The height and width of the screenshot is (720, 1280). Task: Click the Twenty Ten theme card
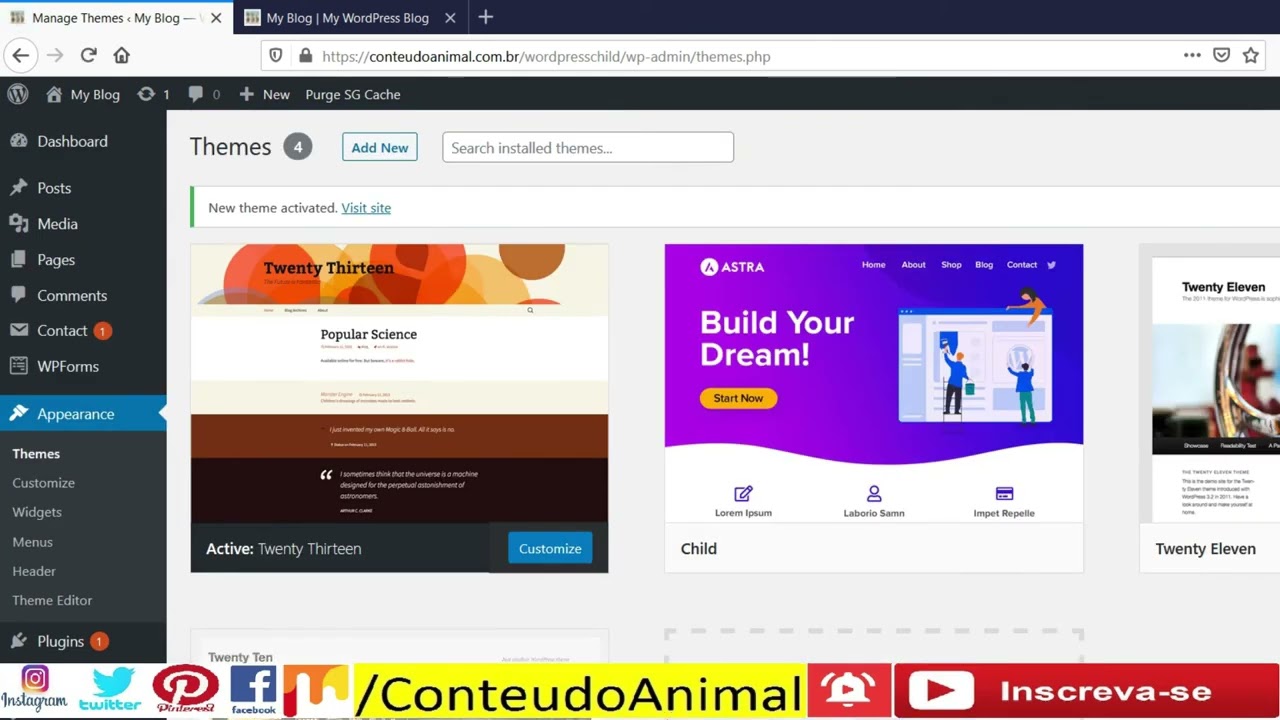tap(399, 646)
